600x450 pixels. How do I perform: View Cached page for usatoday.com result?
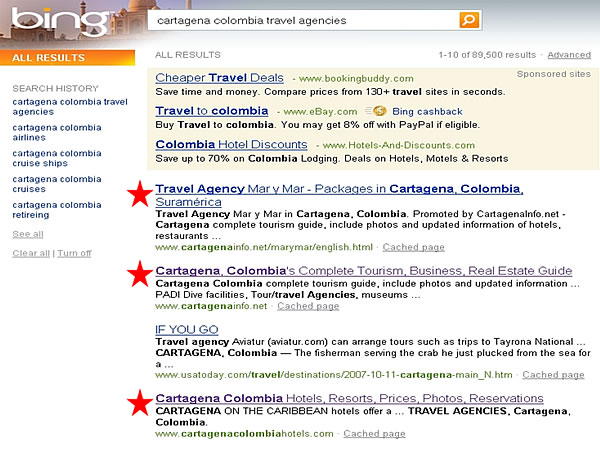pos(553,375)
